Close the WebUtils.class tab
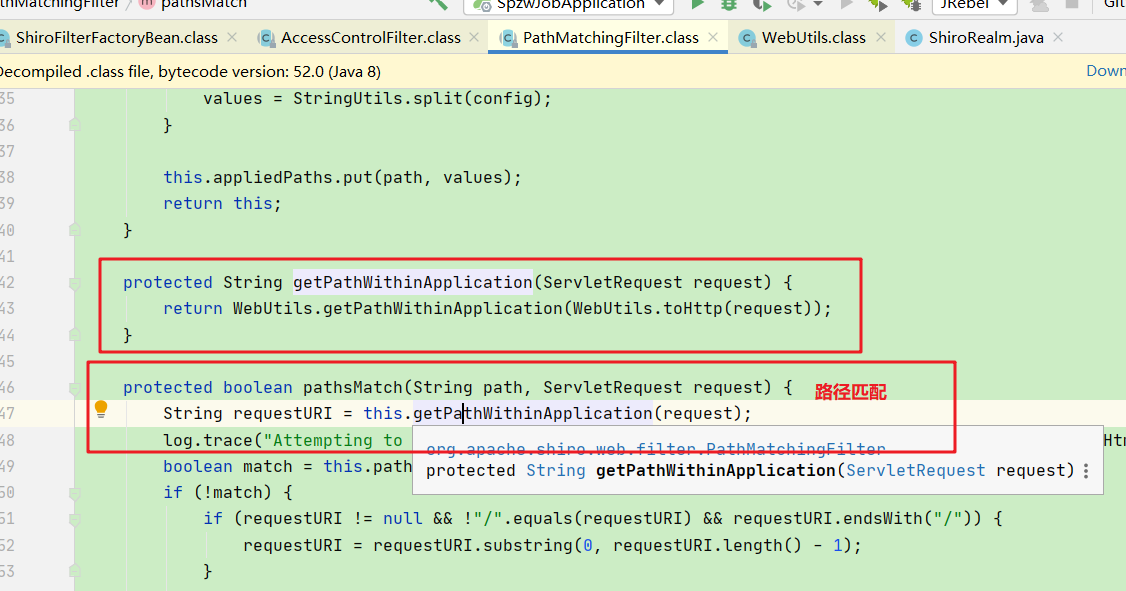Image resolution: width=1126 pixels, height=591 pixels. [880, 37]
